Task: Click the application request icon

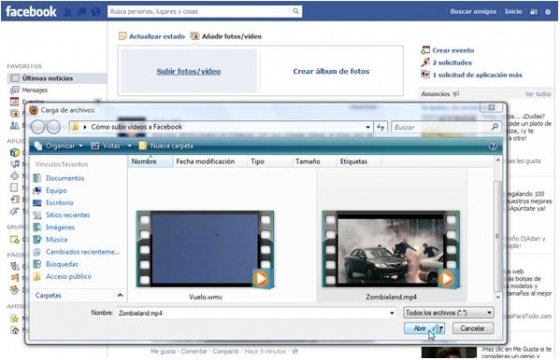Action: [x=425, y=74]
